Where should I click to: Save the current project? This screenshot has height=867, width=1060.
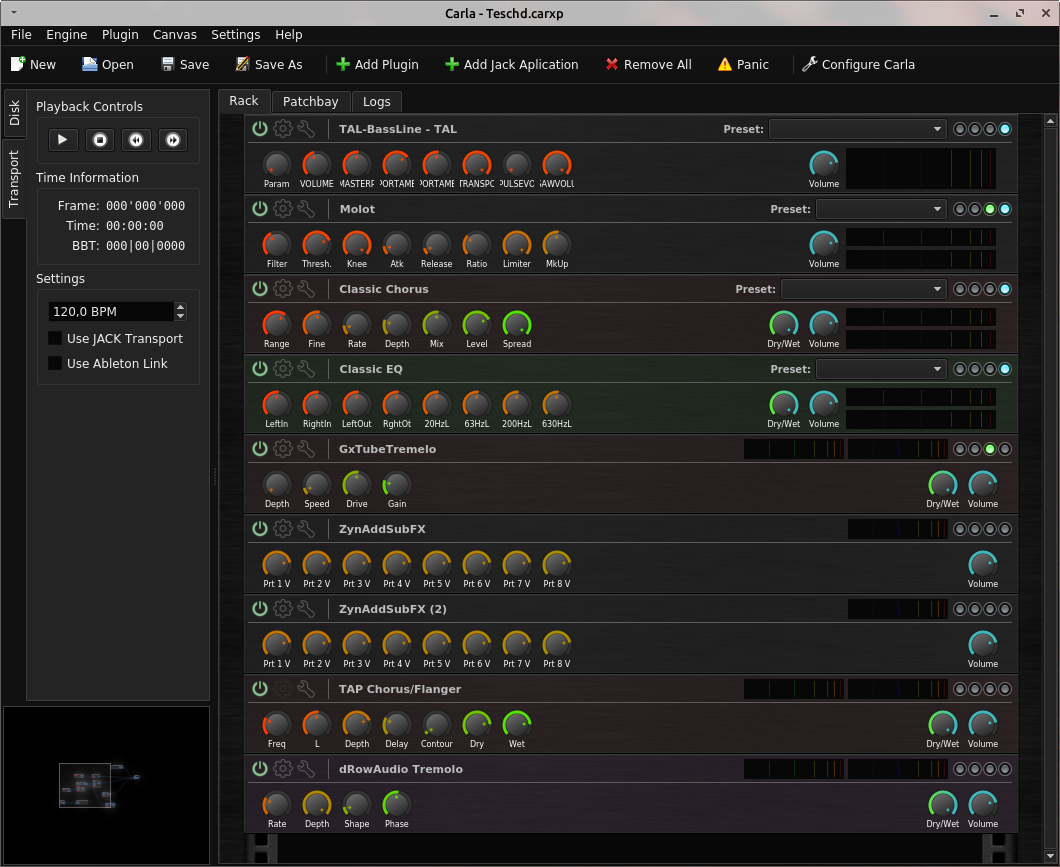(185, 64)
